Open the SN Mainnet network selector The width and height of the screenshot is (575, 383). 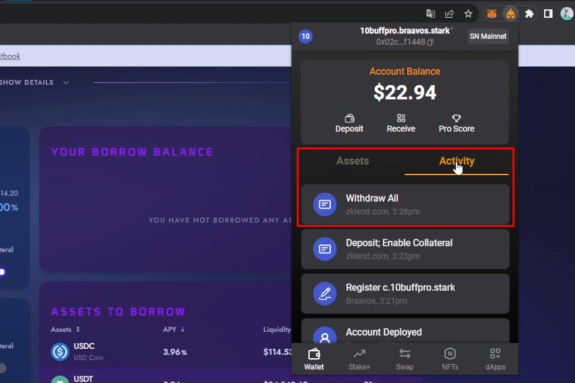tap(488, 36)
